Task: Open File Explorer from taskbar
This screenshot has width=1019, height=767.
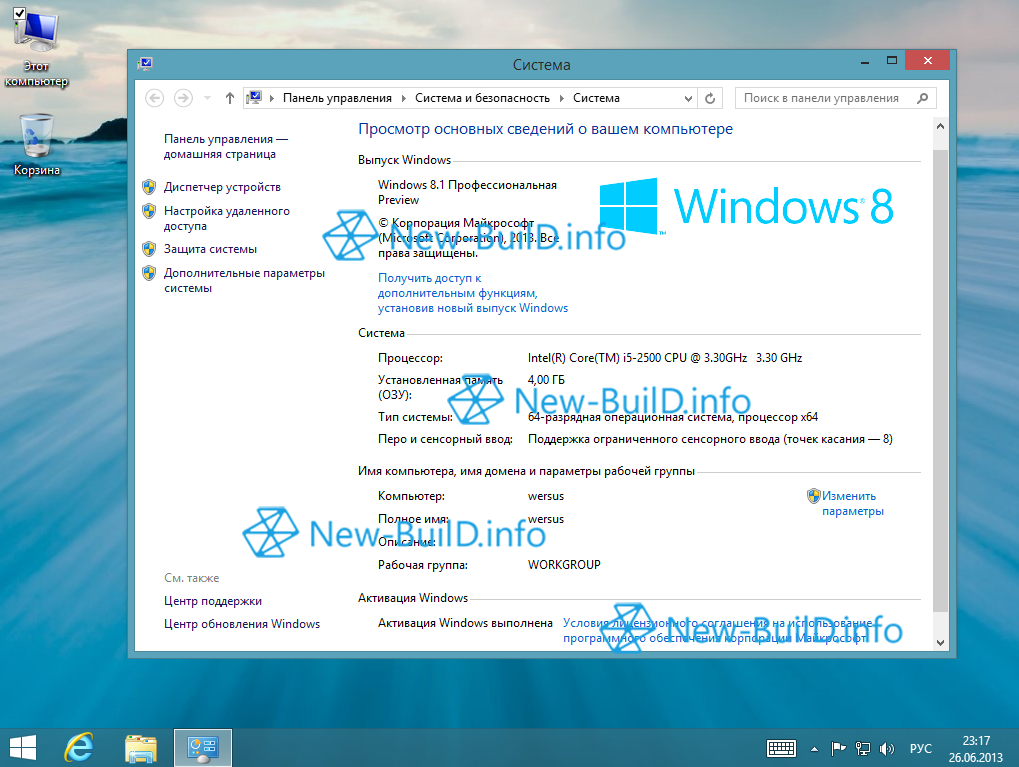Action: (140, 748)
